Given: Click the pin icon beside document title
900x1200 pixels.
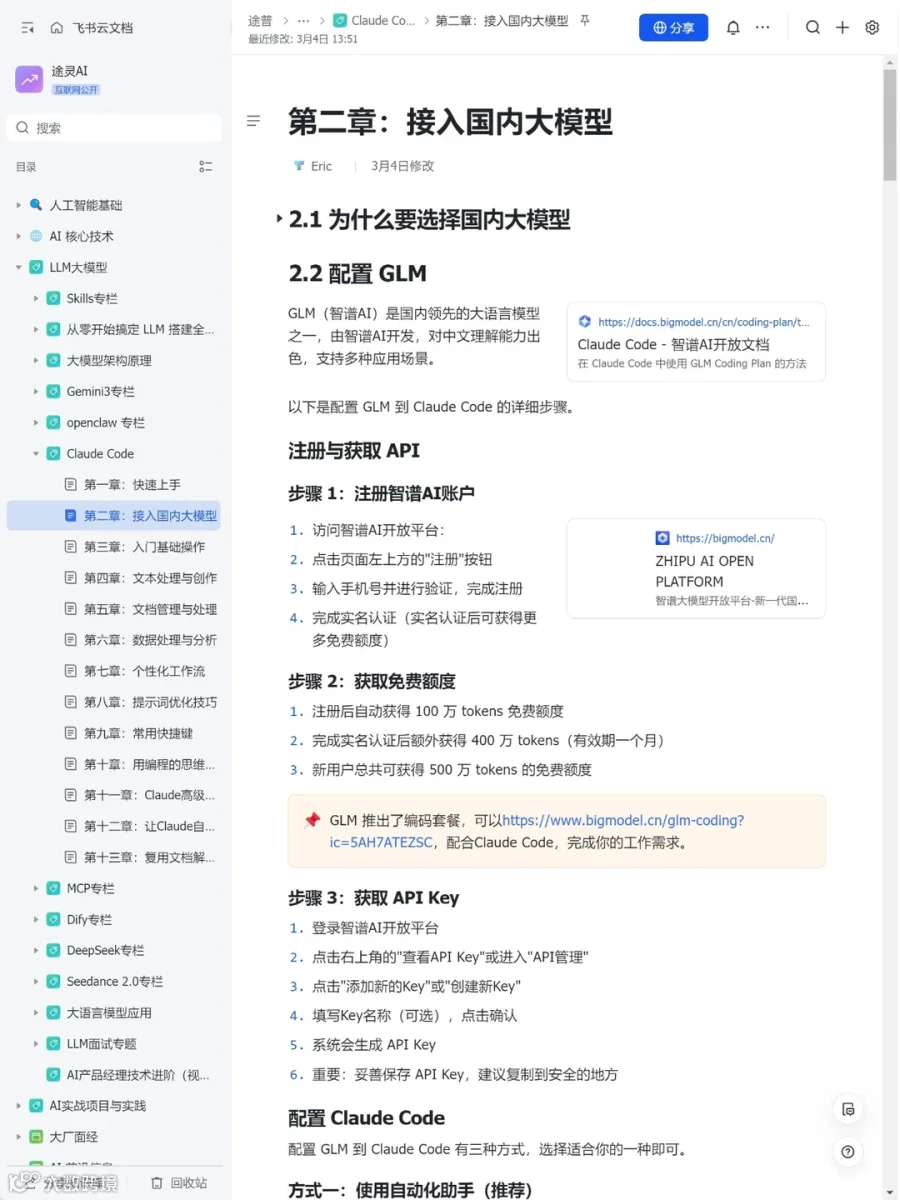Looking at the screenshot, I should tap(585, 20).
